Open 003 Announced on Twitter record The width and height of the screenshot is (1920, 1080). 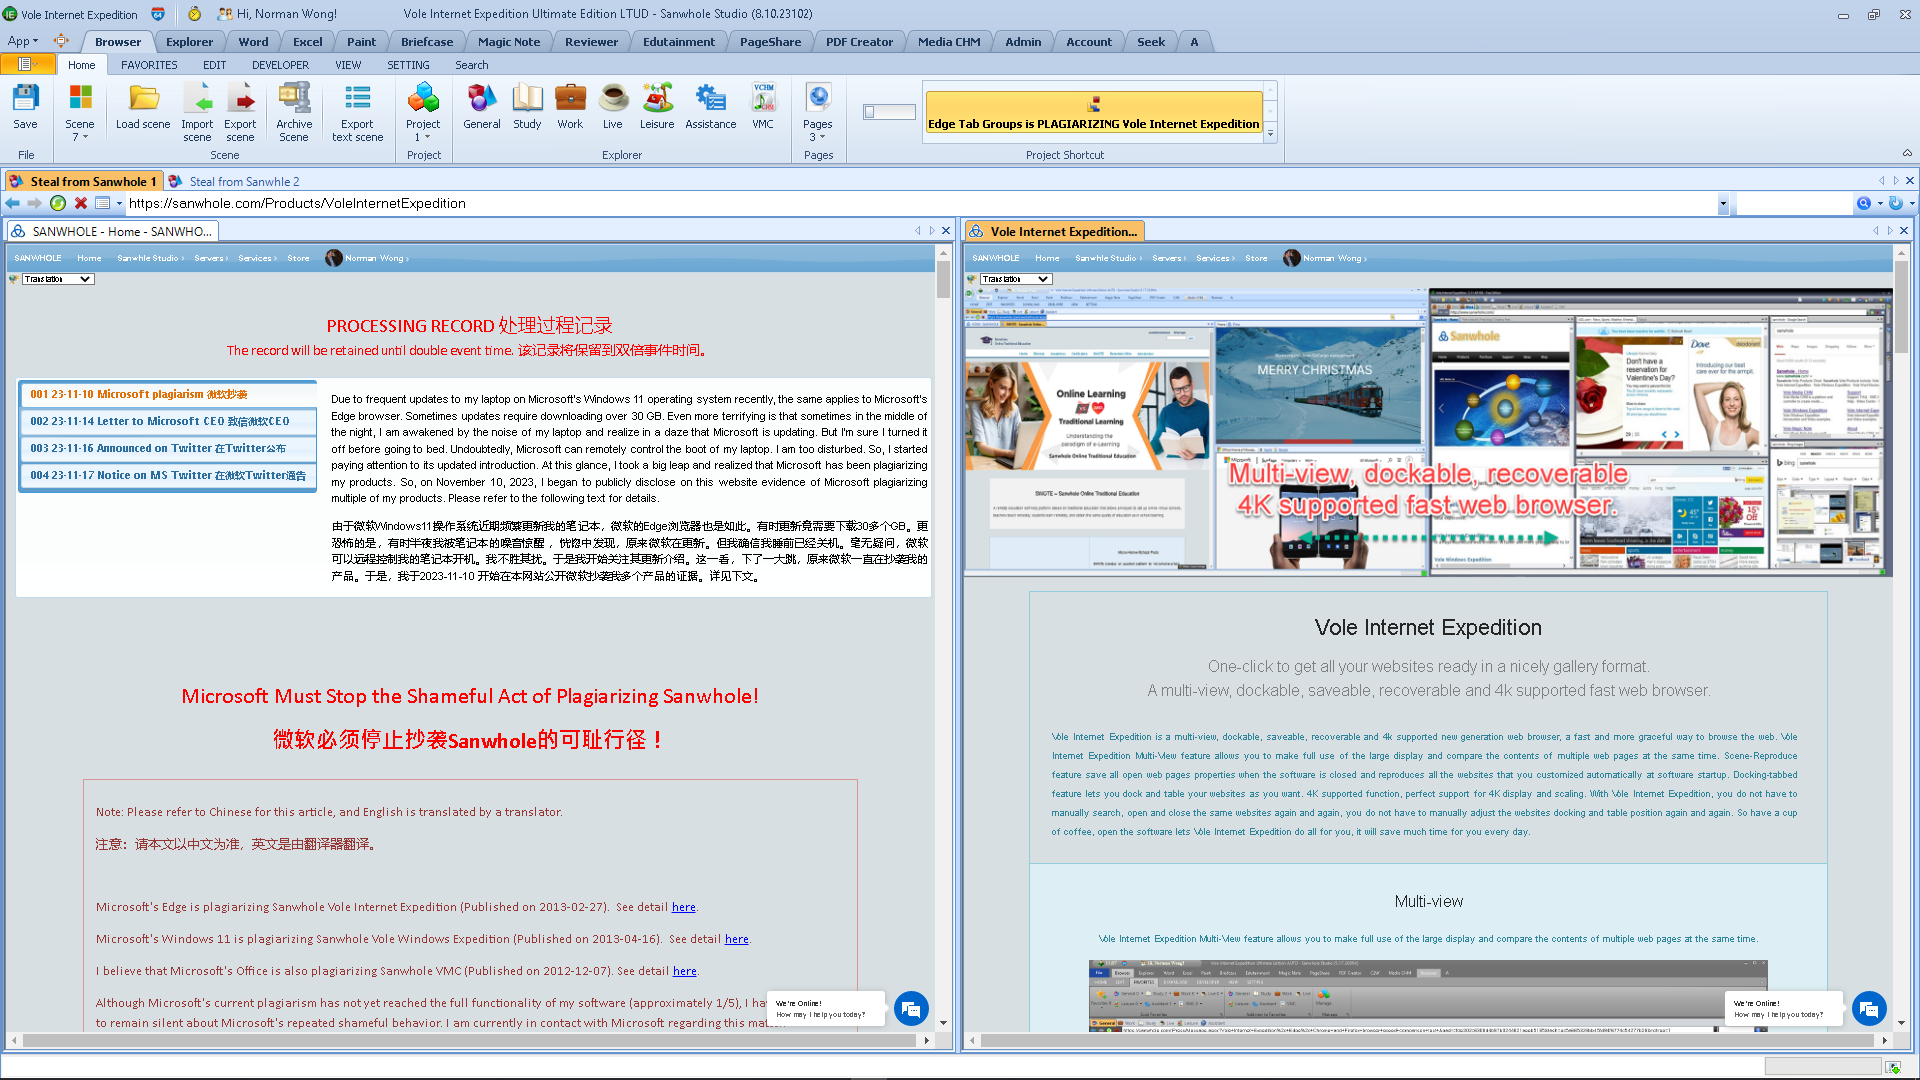pos(167,448)
